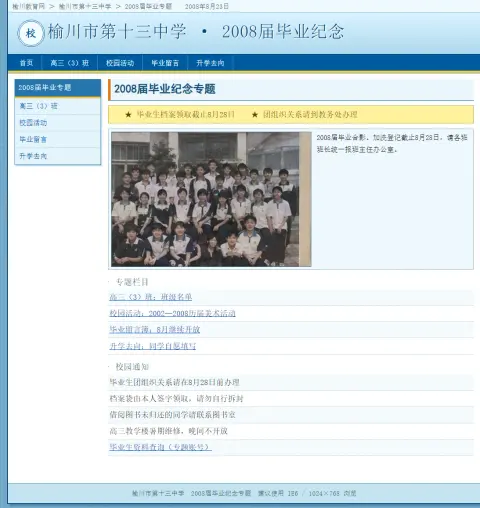Open link 升学去向：同学自愿填写
This screenshot has height=508, width=480.
(x=153, y=346)
